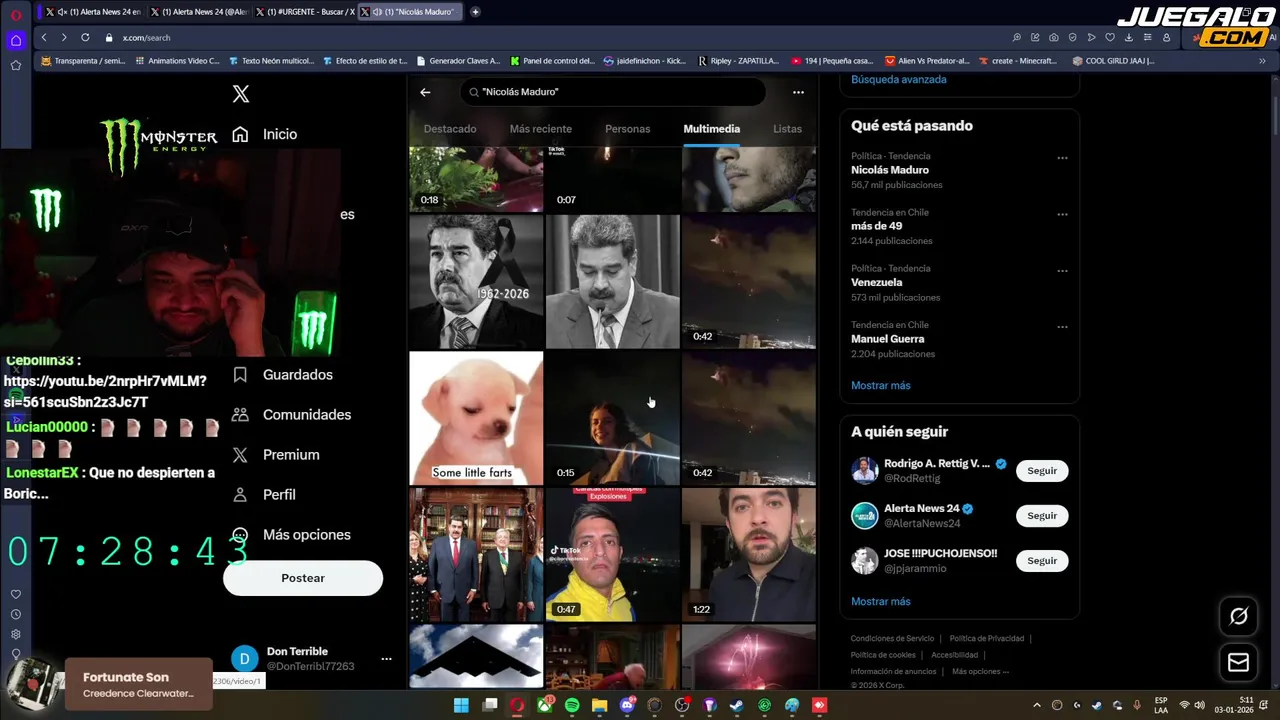Open Perfil person icon
The height and width of the screenshot is (720, 1280).
(240, 494)
